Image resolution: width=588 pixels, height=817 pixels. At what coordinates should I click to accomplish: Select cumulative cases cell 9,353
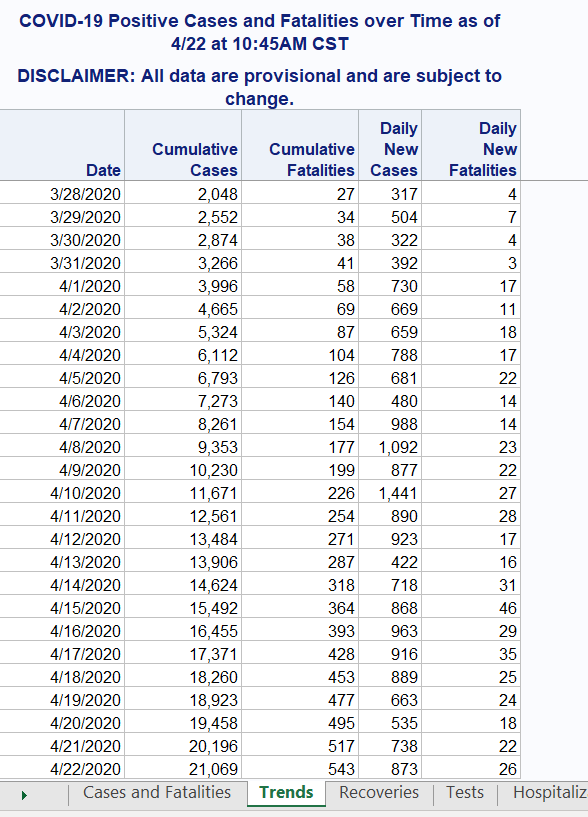(x=183, y=447)
